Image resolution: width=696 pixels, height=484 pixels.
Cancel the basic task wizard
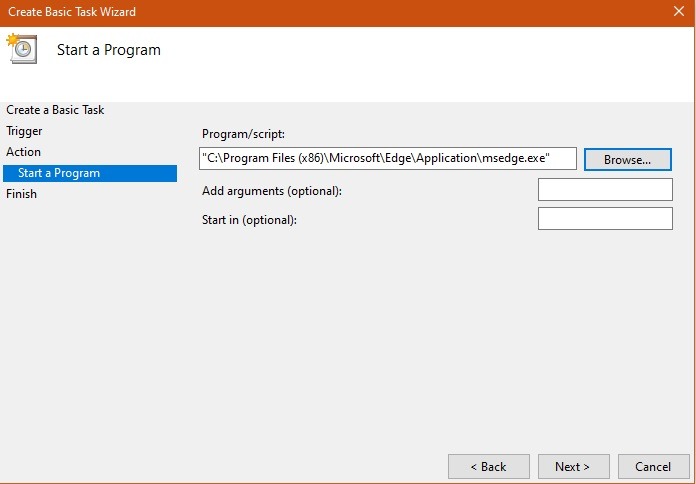pyautogui.click(x=653, y=467)
